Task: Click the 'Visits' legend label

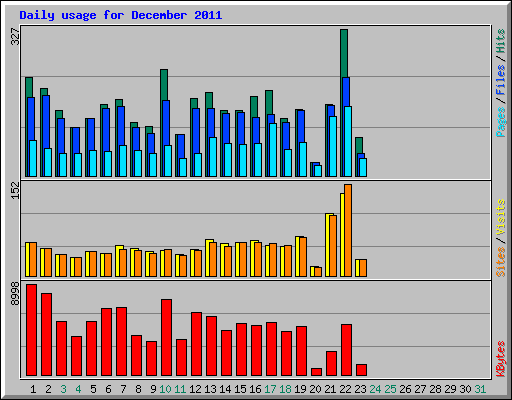Action: (x=501, y=217)
